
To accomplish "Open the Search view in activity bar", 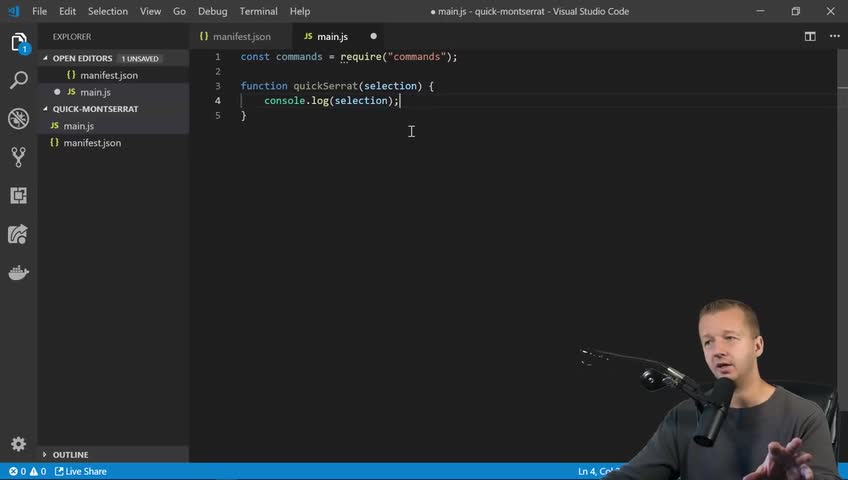I will click(18, 81).
